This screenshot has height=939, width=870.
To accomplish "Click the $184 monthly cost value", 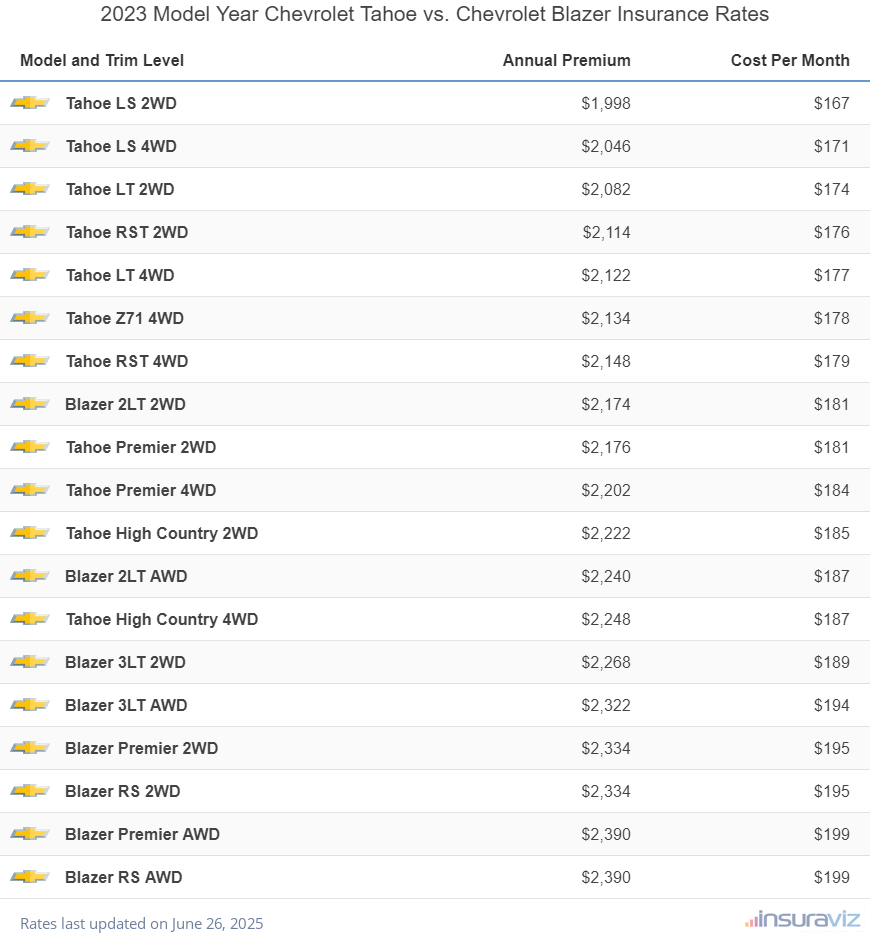I will click(832, 490).
